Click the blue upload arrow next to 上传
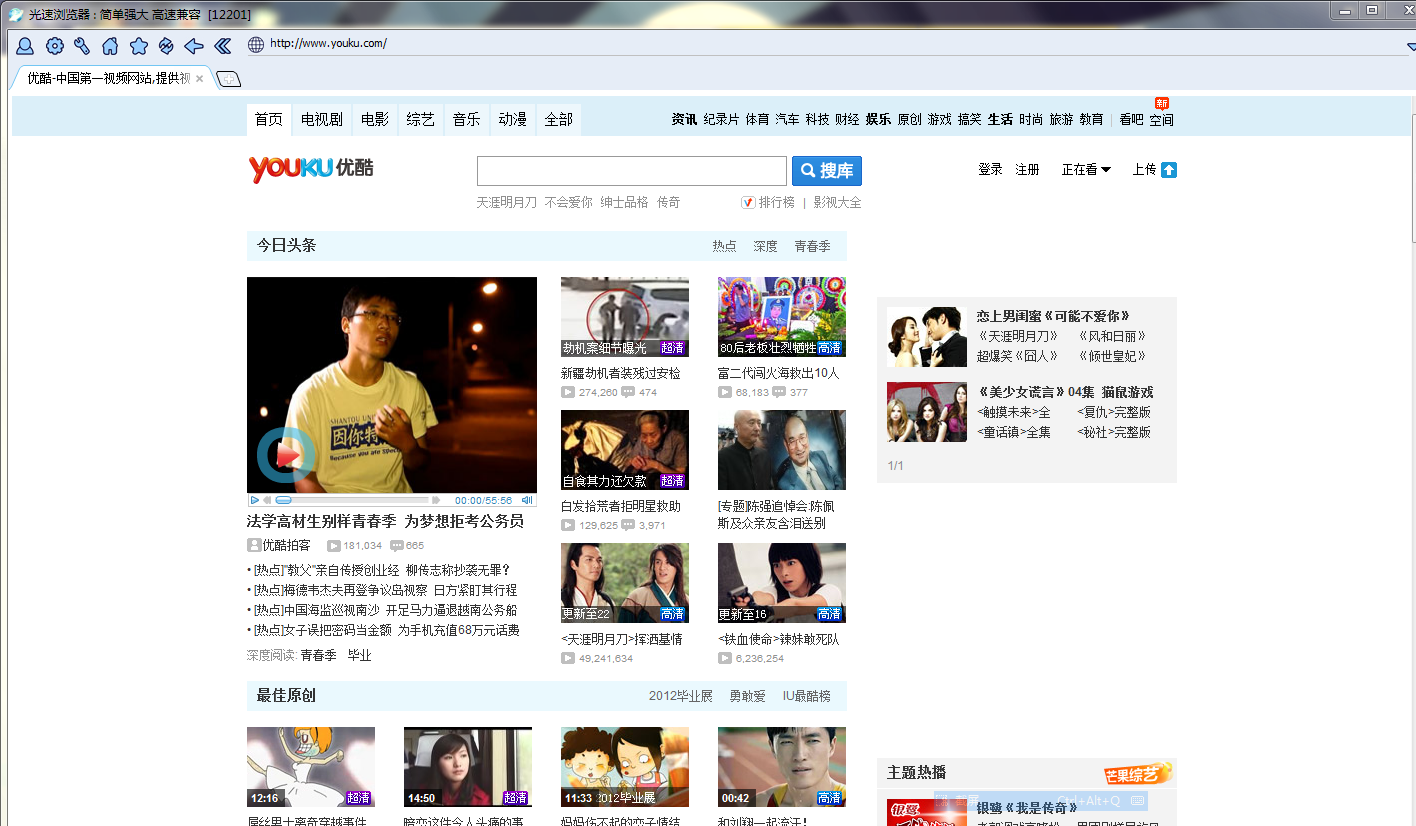 pos(1170,169)
